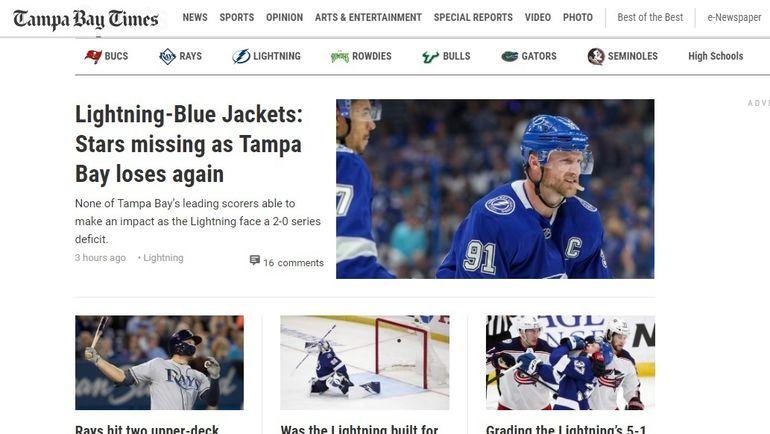Open the Sports menu item

point(237,17)
